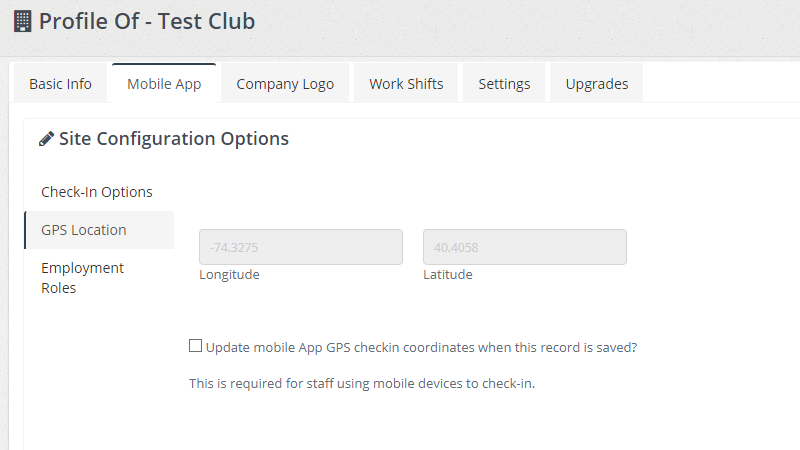The image size is (800, 450).
Task: View the Upgrades tab
Action: click(597, 84)
